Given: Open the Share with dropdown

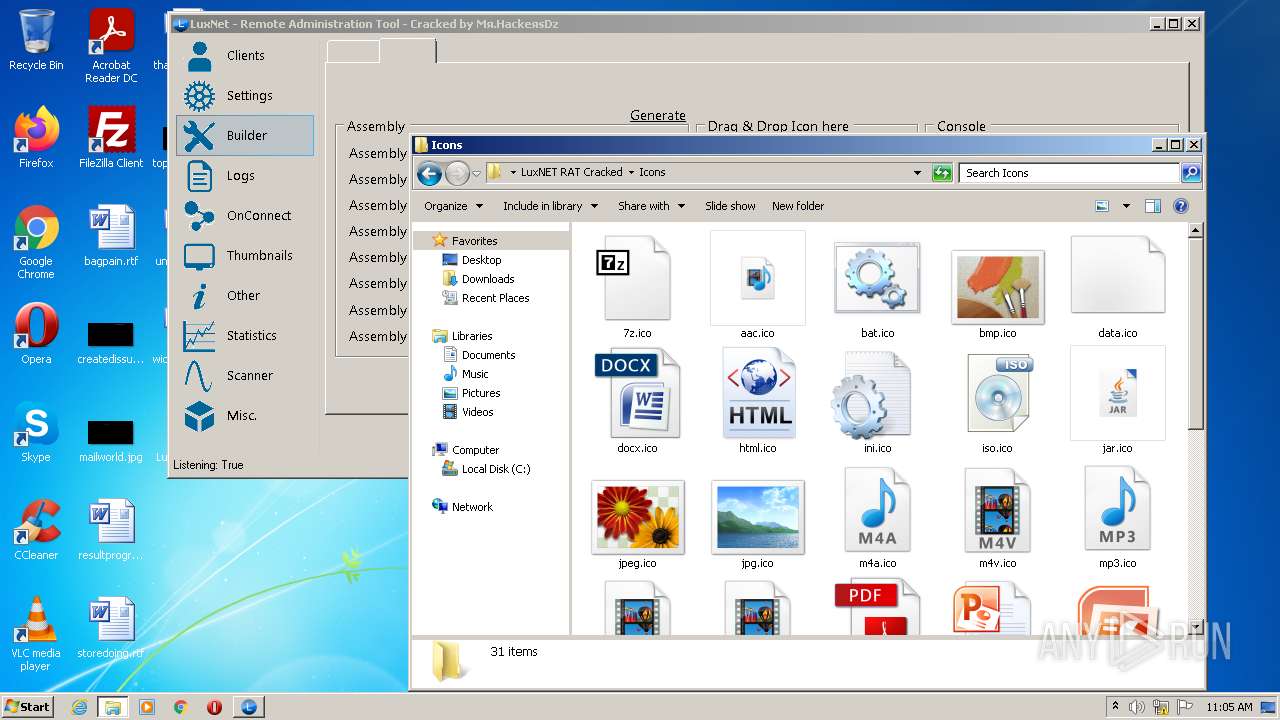Looking at the screenshot, I should point(651,206).
